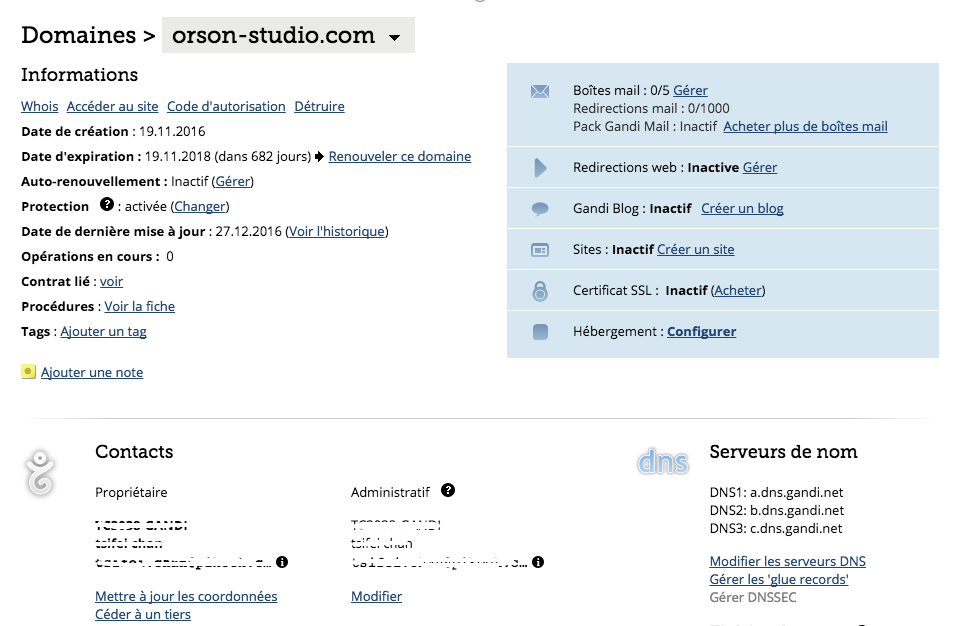Click the dns logo icon

pos(663,462)
